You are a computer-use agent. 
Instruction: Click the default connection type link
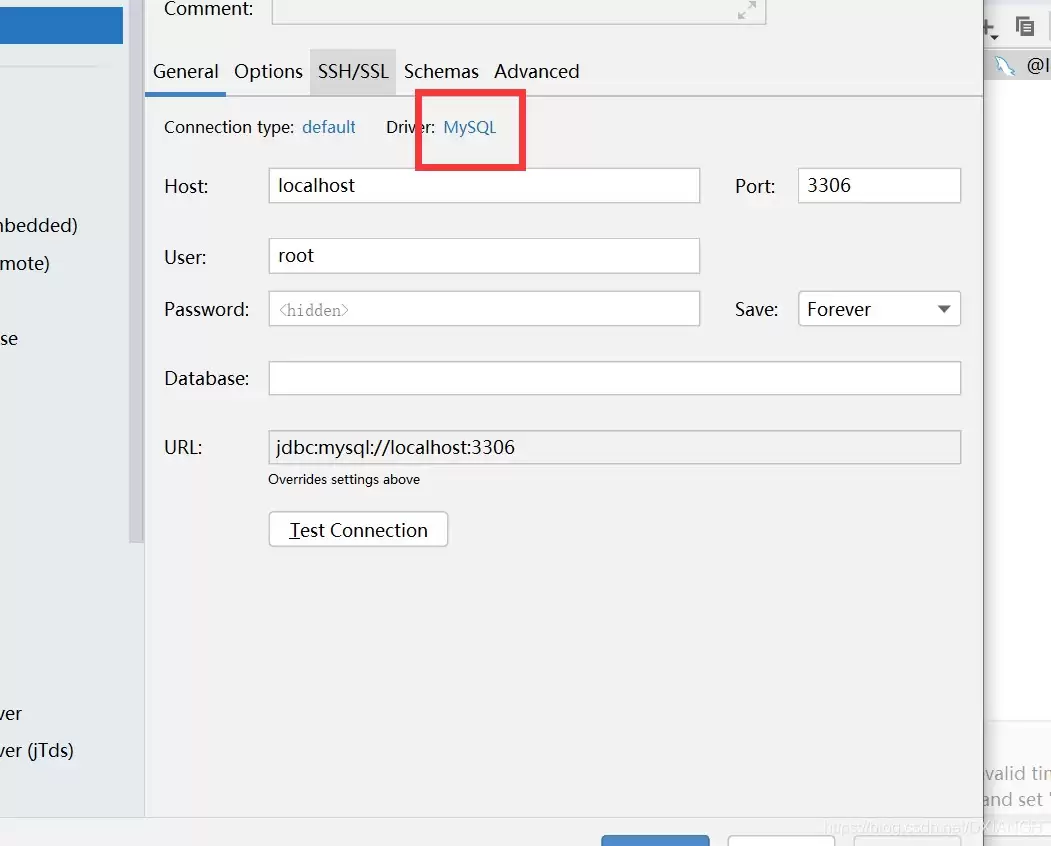[x=329, y=127]
